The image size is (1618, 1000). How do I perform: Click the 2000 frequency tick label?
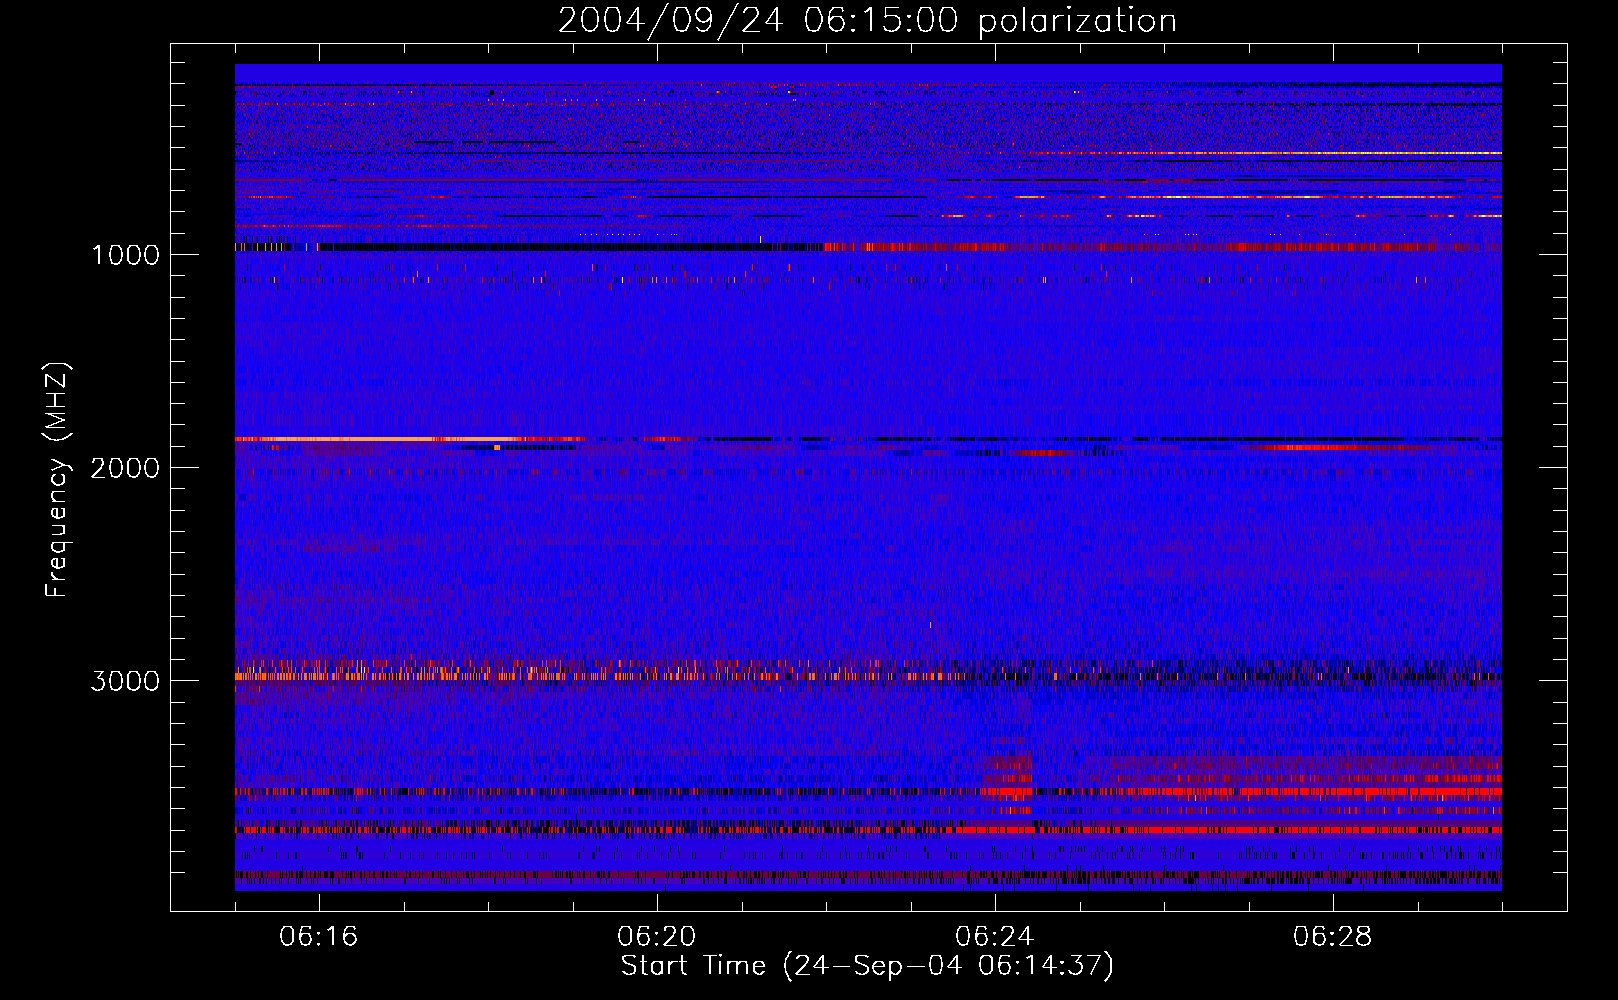coord(125,468)
